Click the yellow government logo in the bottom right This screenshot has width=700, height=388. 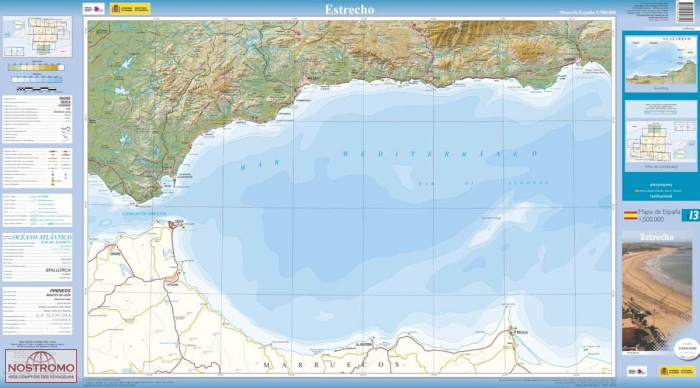(677, 371)
